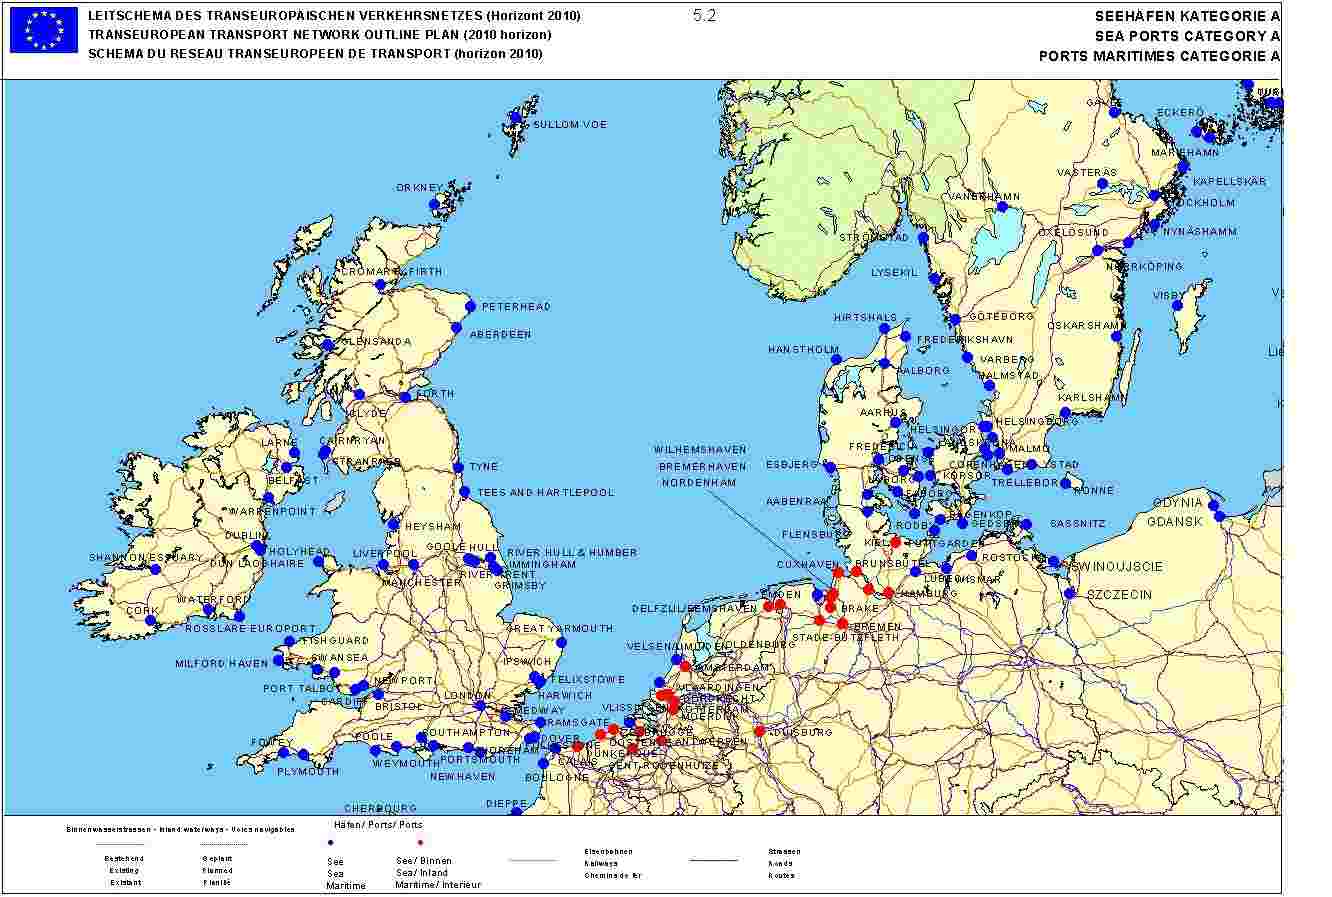1332x897 pixels.
Task: Click the page number 5.2
Action: tap(704, 16)
